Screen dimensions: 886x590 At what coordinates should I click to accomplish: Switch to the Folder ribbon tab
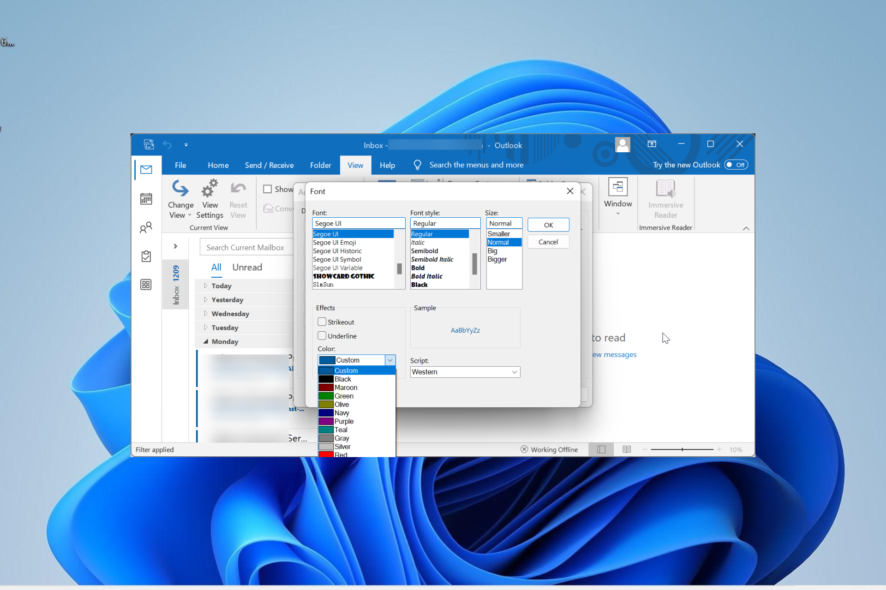tap(320, 165)
